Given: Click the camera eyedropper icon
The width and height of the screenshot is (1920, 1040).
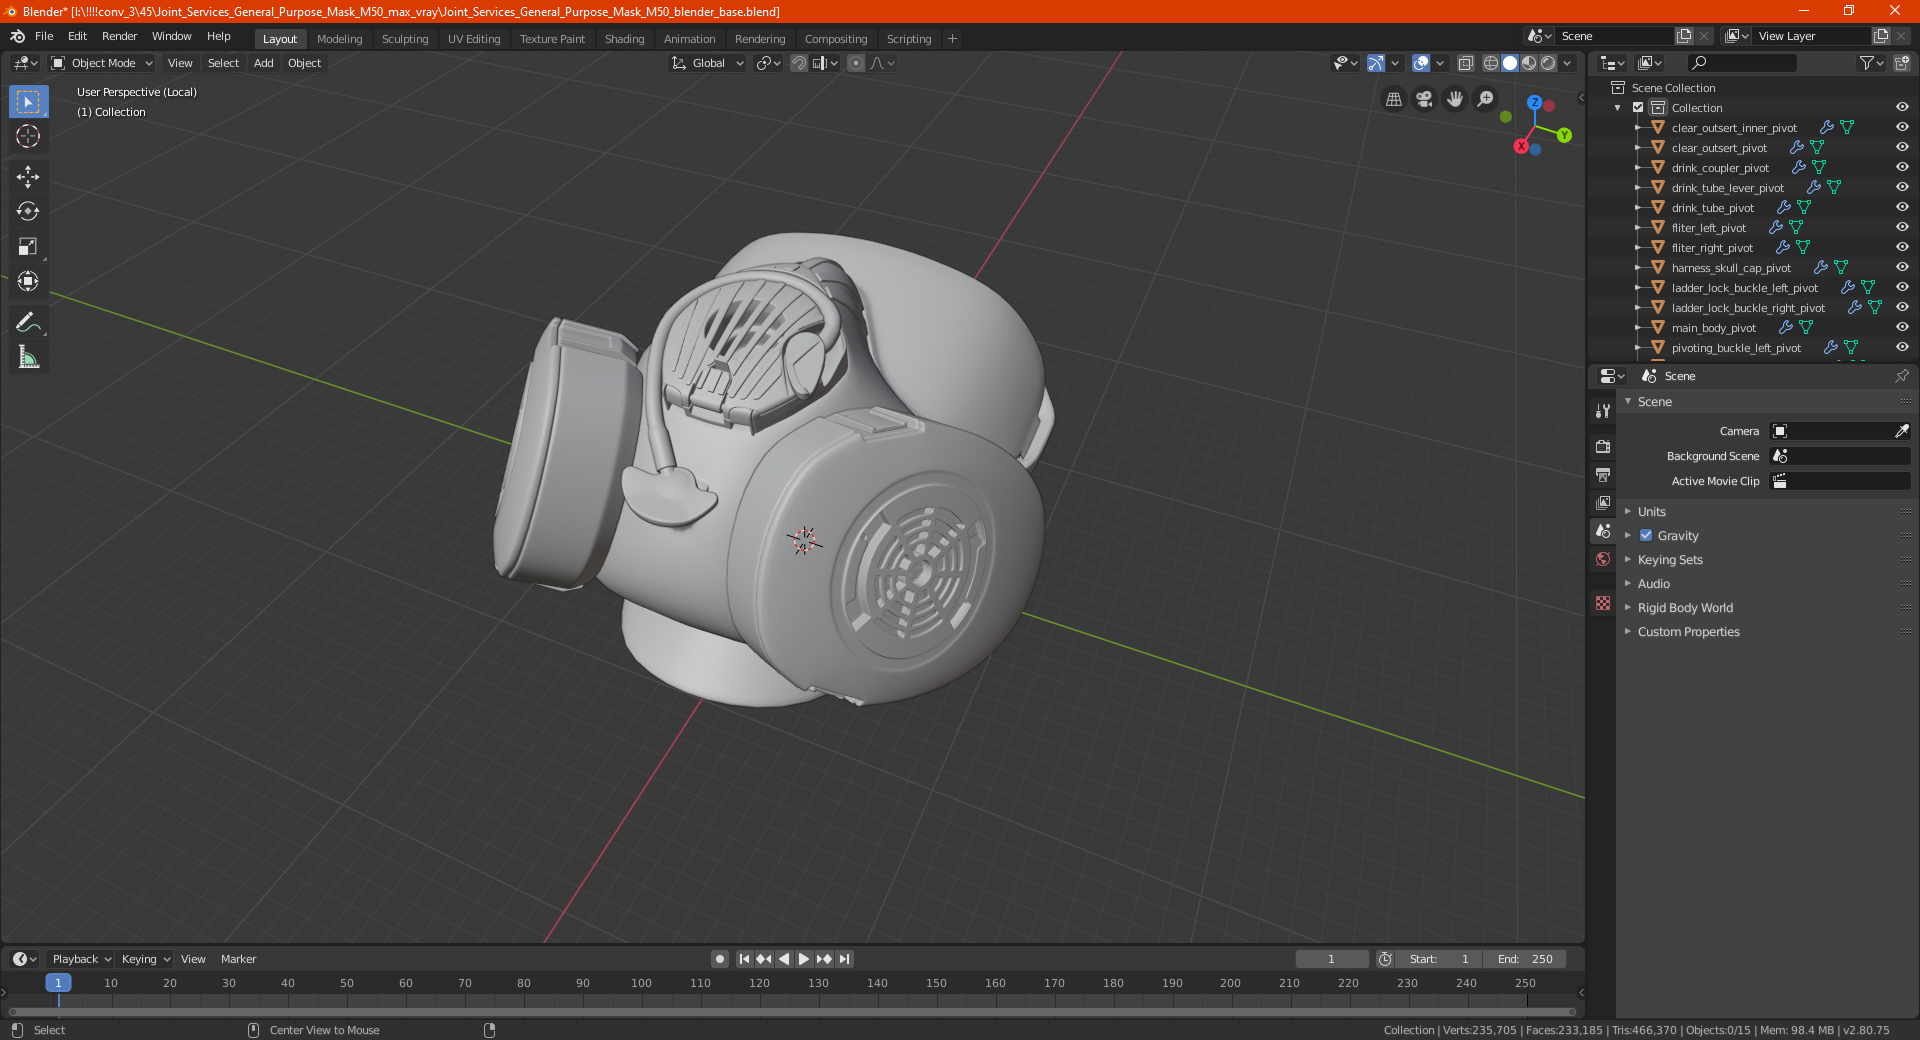Looking at the screenshot, I should coord(1901,431).
